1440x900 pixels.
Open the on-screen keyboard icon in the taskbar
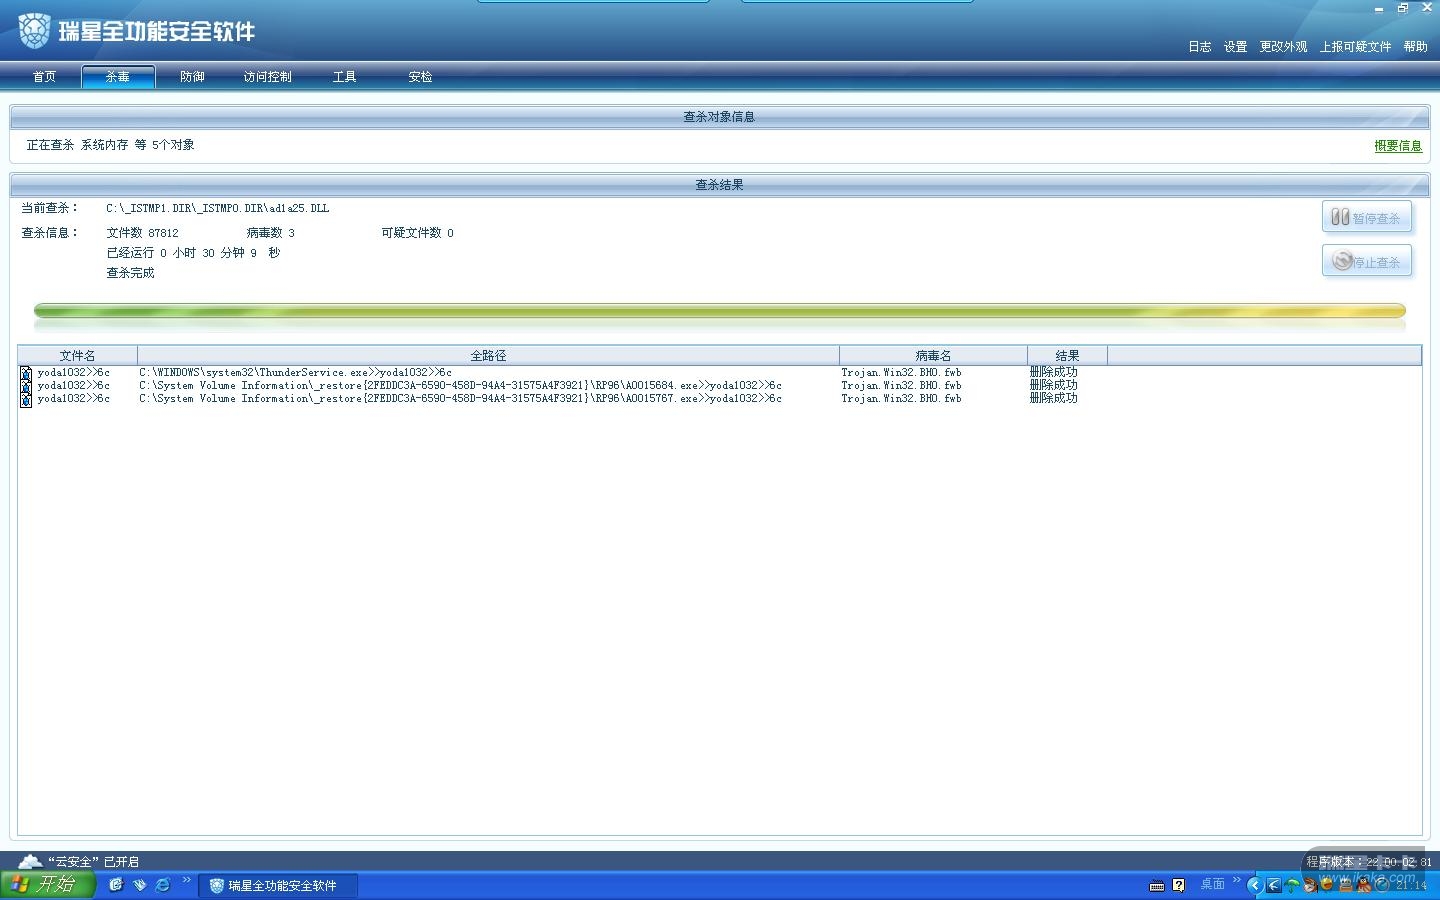point(1157,885)
